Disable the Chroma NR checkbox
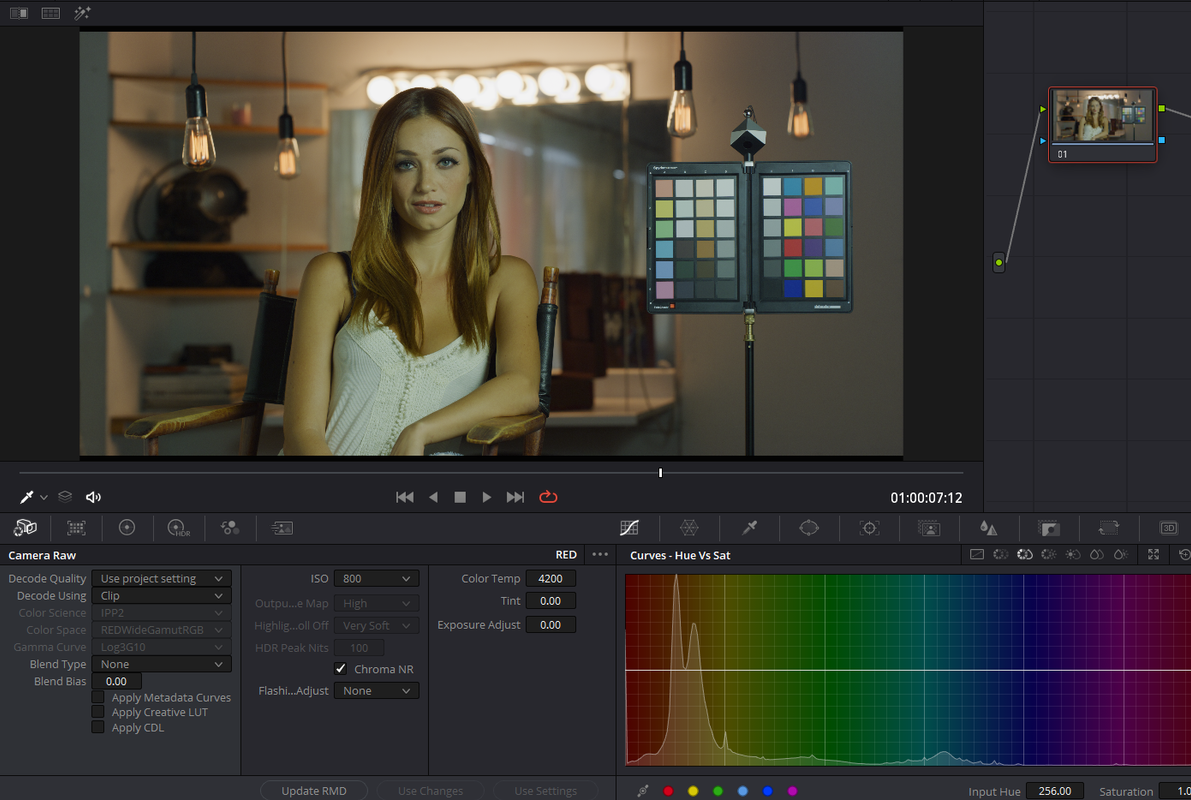The height and width of the screenshot is (800, 1191). coord(340,669)
